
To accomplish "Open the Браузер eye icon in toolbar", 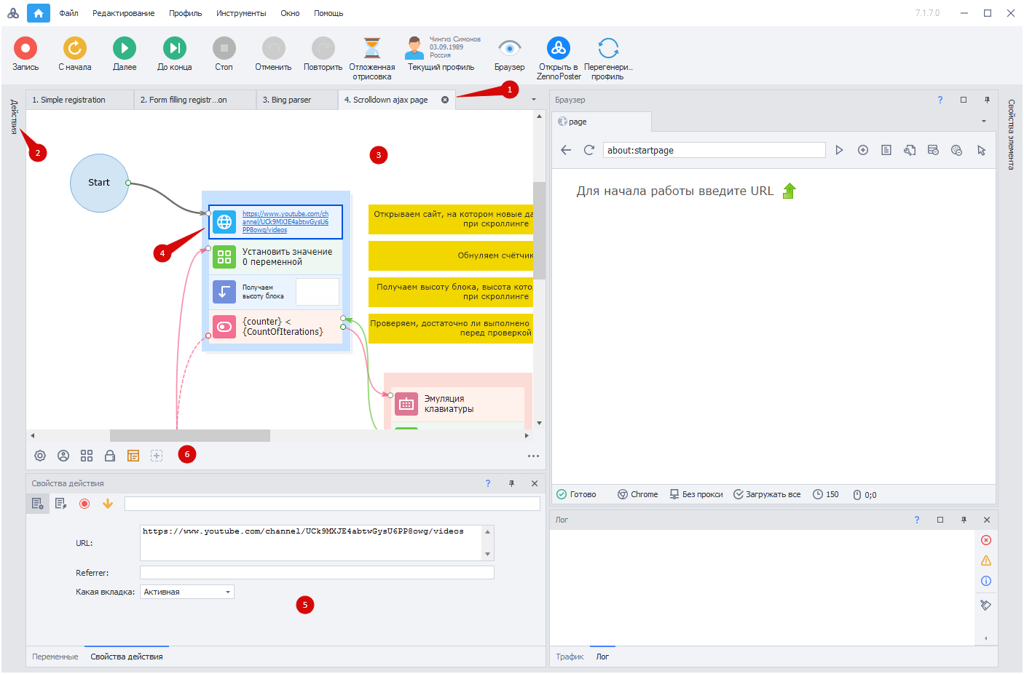I will point(510,48).
